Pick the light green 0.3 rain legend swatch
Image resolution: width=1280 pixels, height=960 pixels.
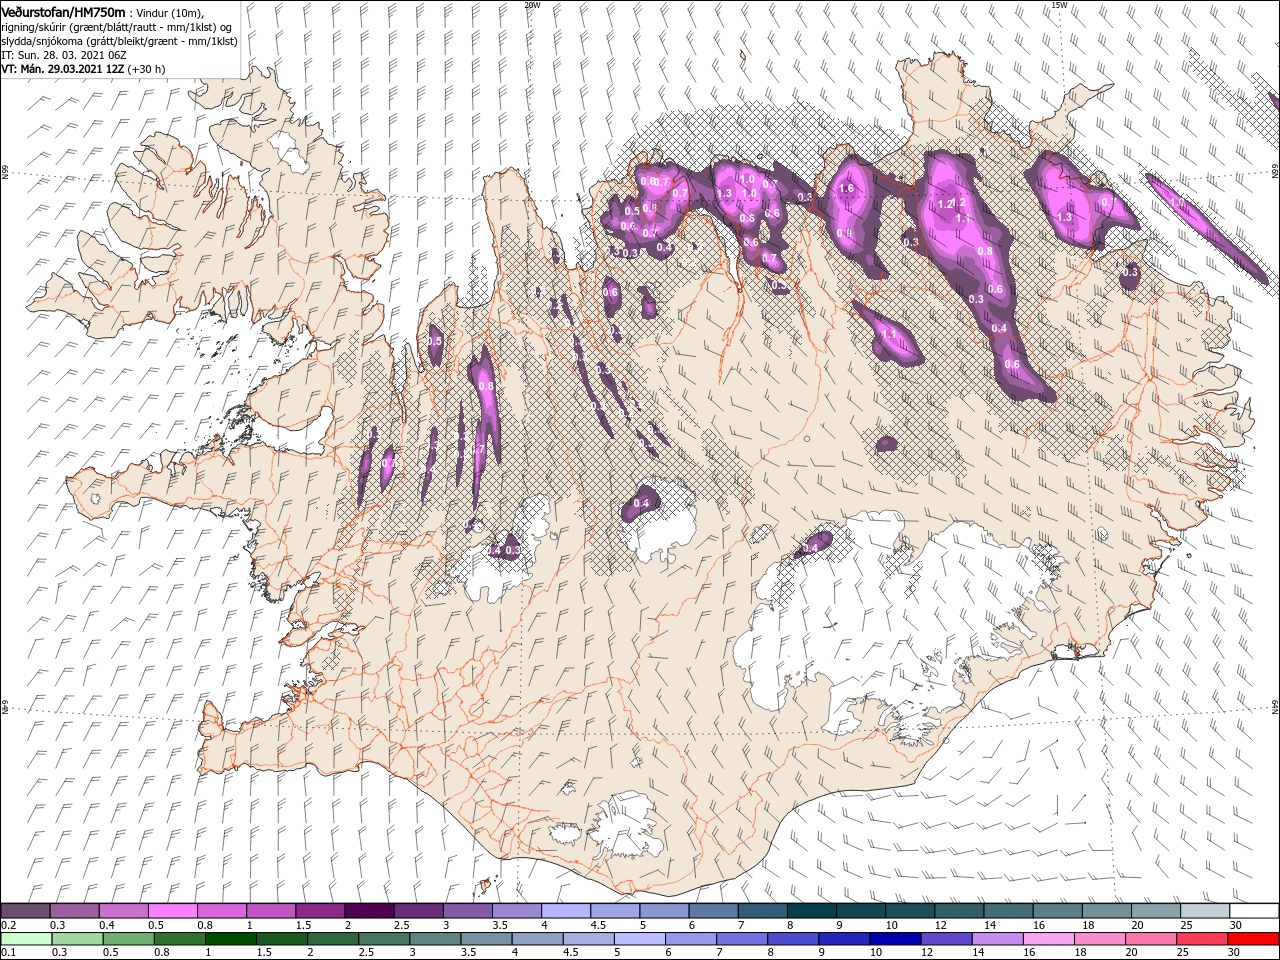click(x=77, y=939)
